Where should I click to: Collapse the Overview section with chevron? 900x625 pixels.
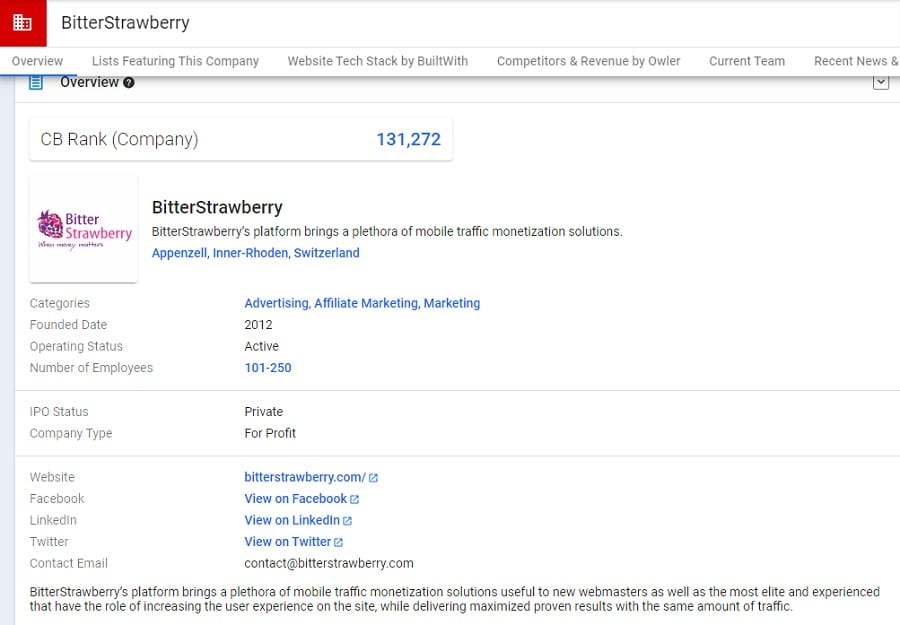(x=881, y=83)
